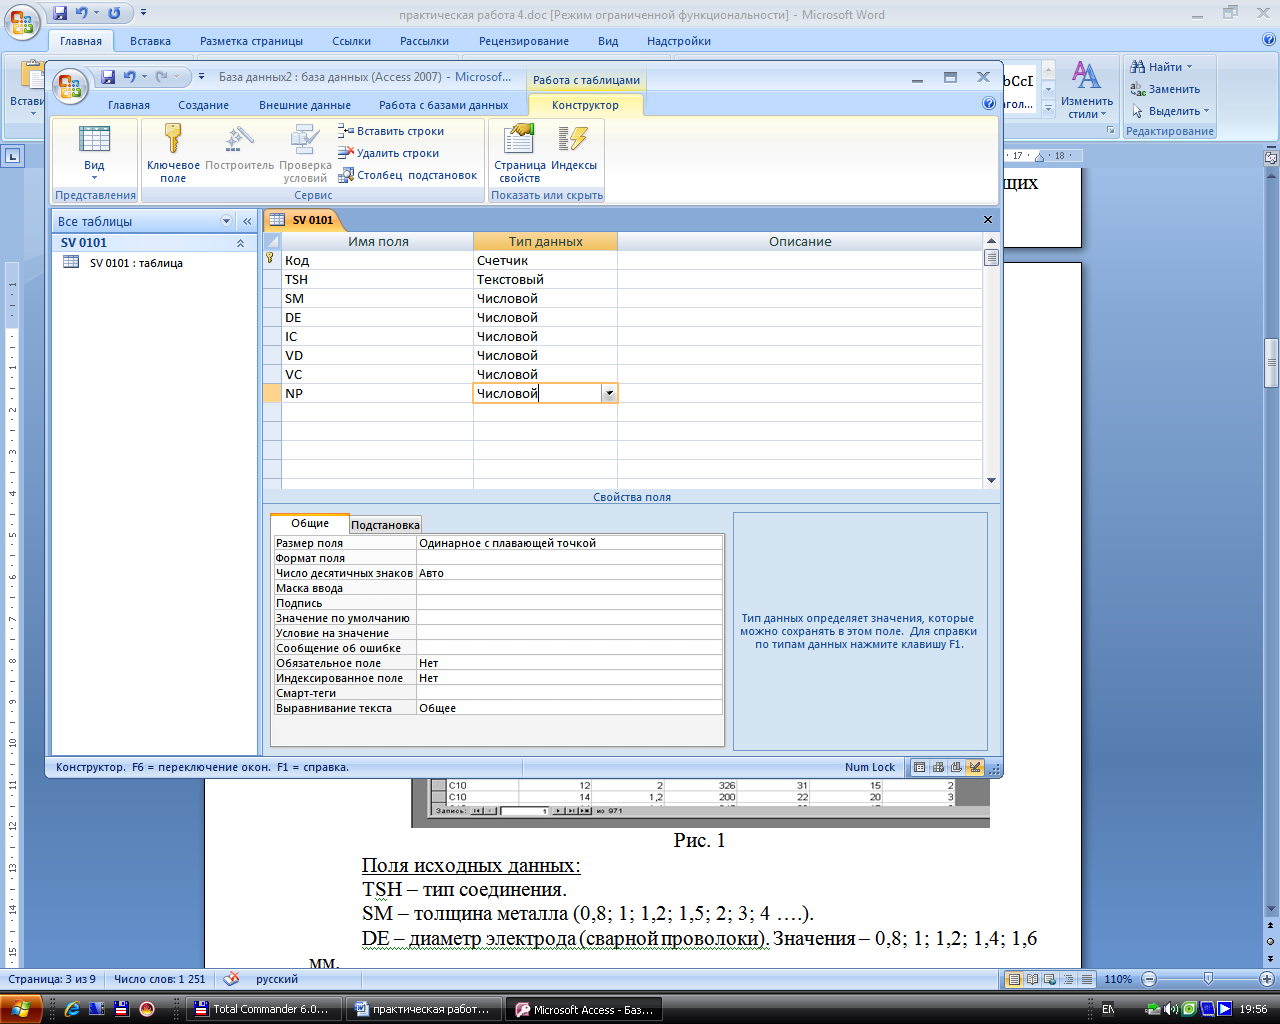Click Изменить стили in Word ribbon
Viewport: 1280px width, 1024px height.
1087,90
